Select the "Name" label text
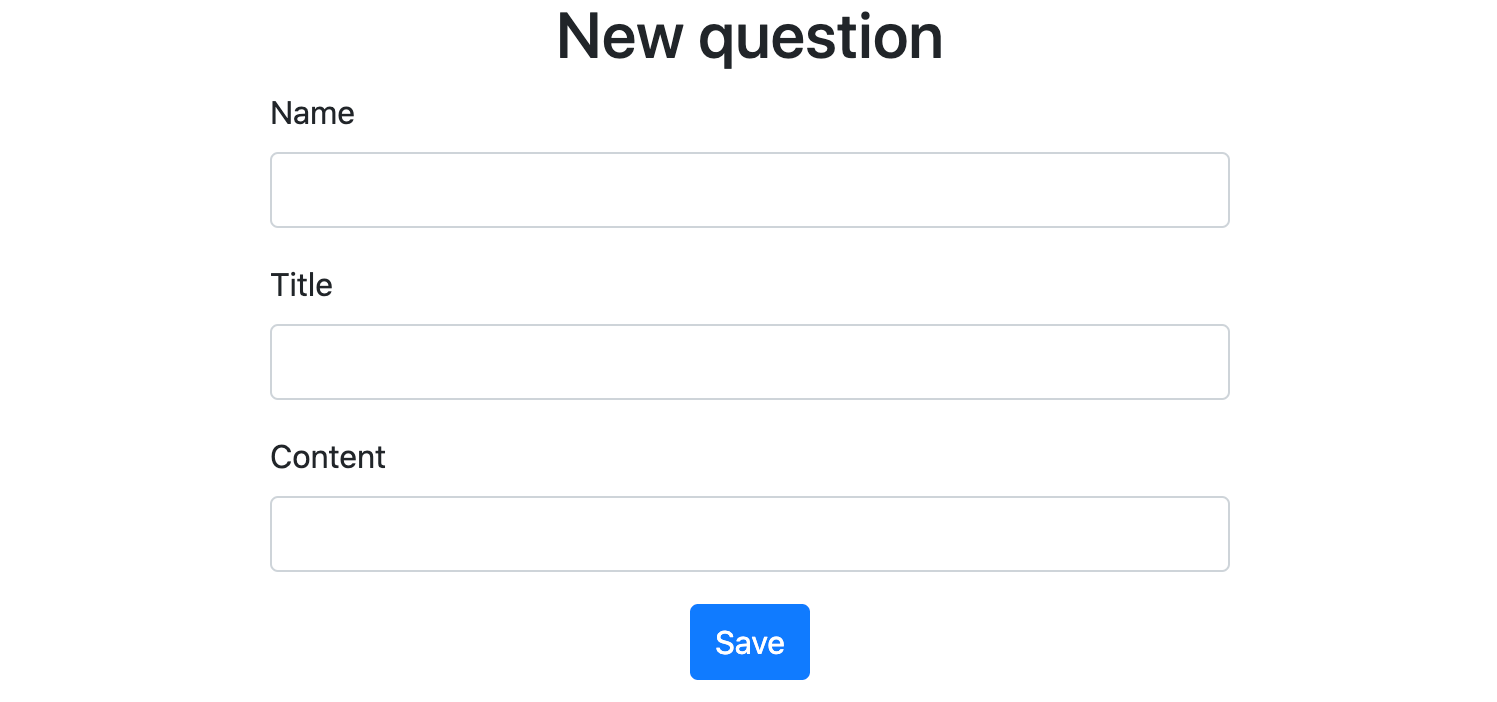The width and height of the screenshot is (1497, 702). (x=312, y=114)
